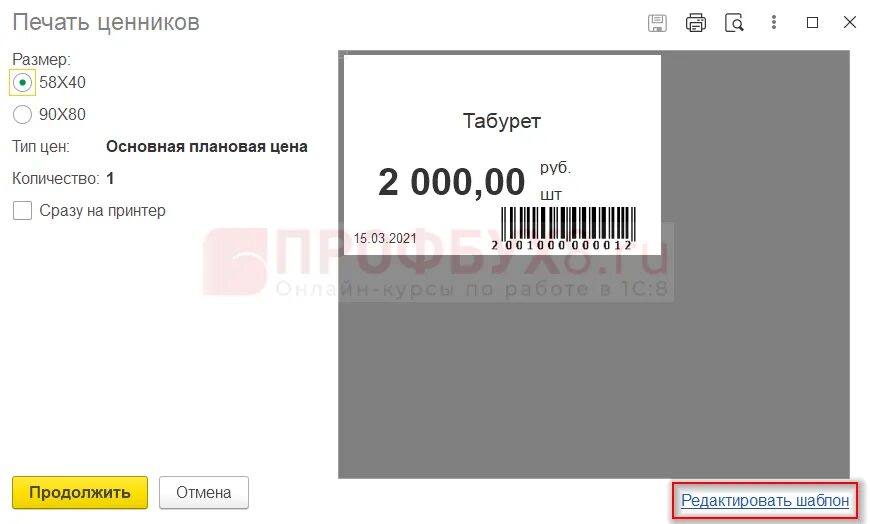The width and height of the screenshot is (870, 524).
Task: Close the Печать ценников dialog
Action: pyautogui.click(x=849, y=22)
